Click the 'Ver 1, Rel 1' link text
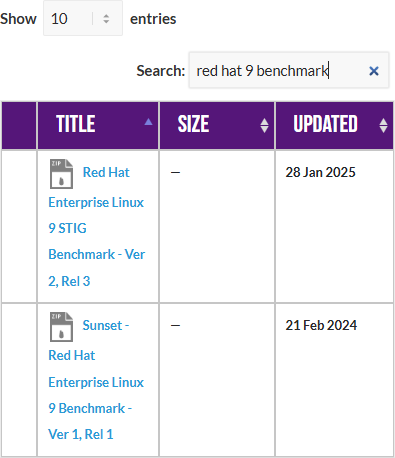The image size is (395, 458). coord(81,434)
